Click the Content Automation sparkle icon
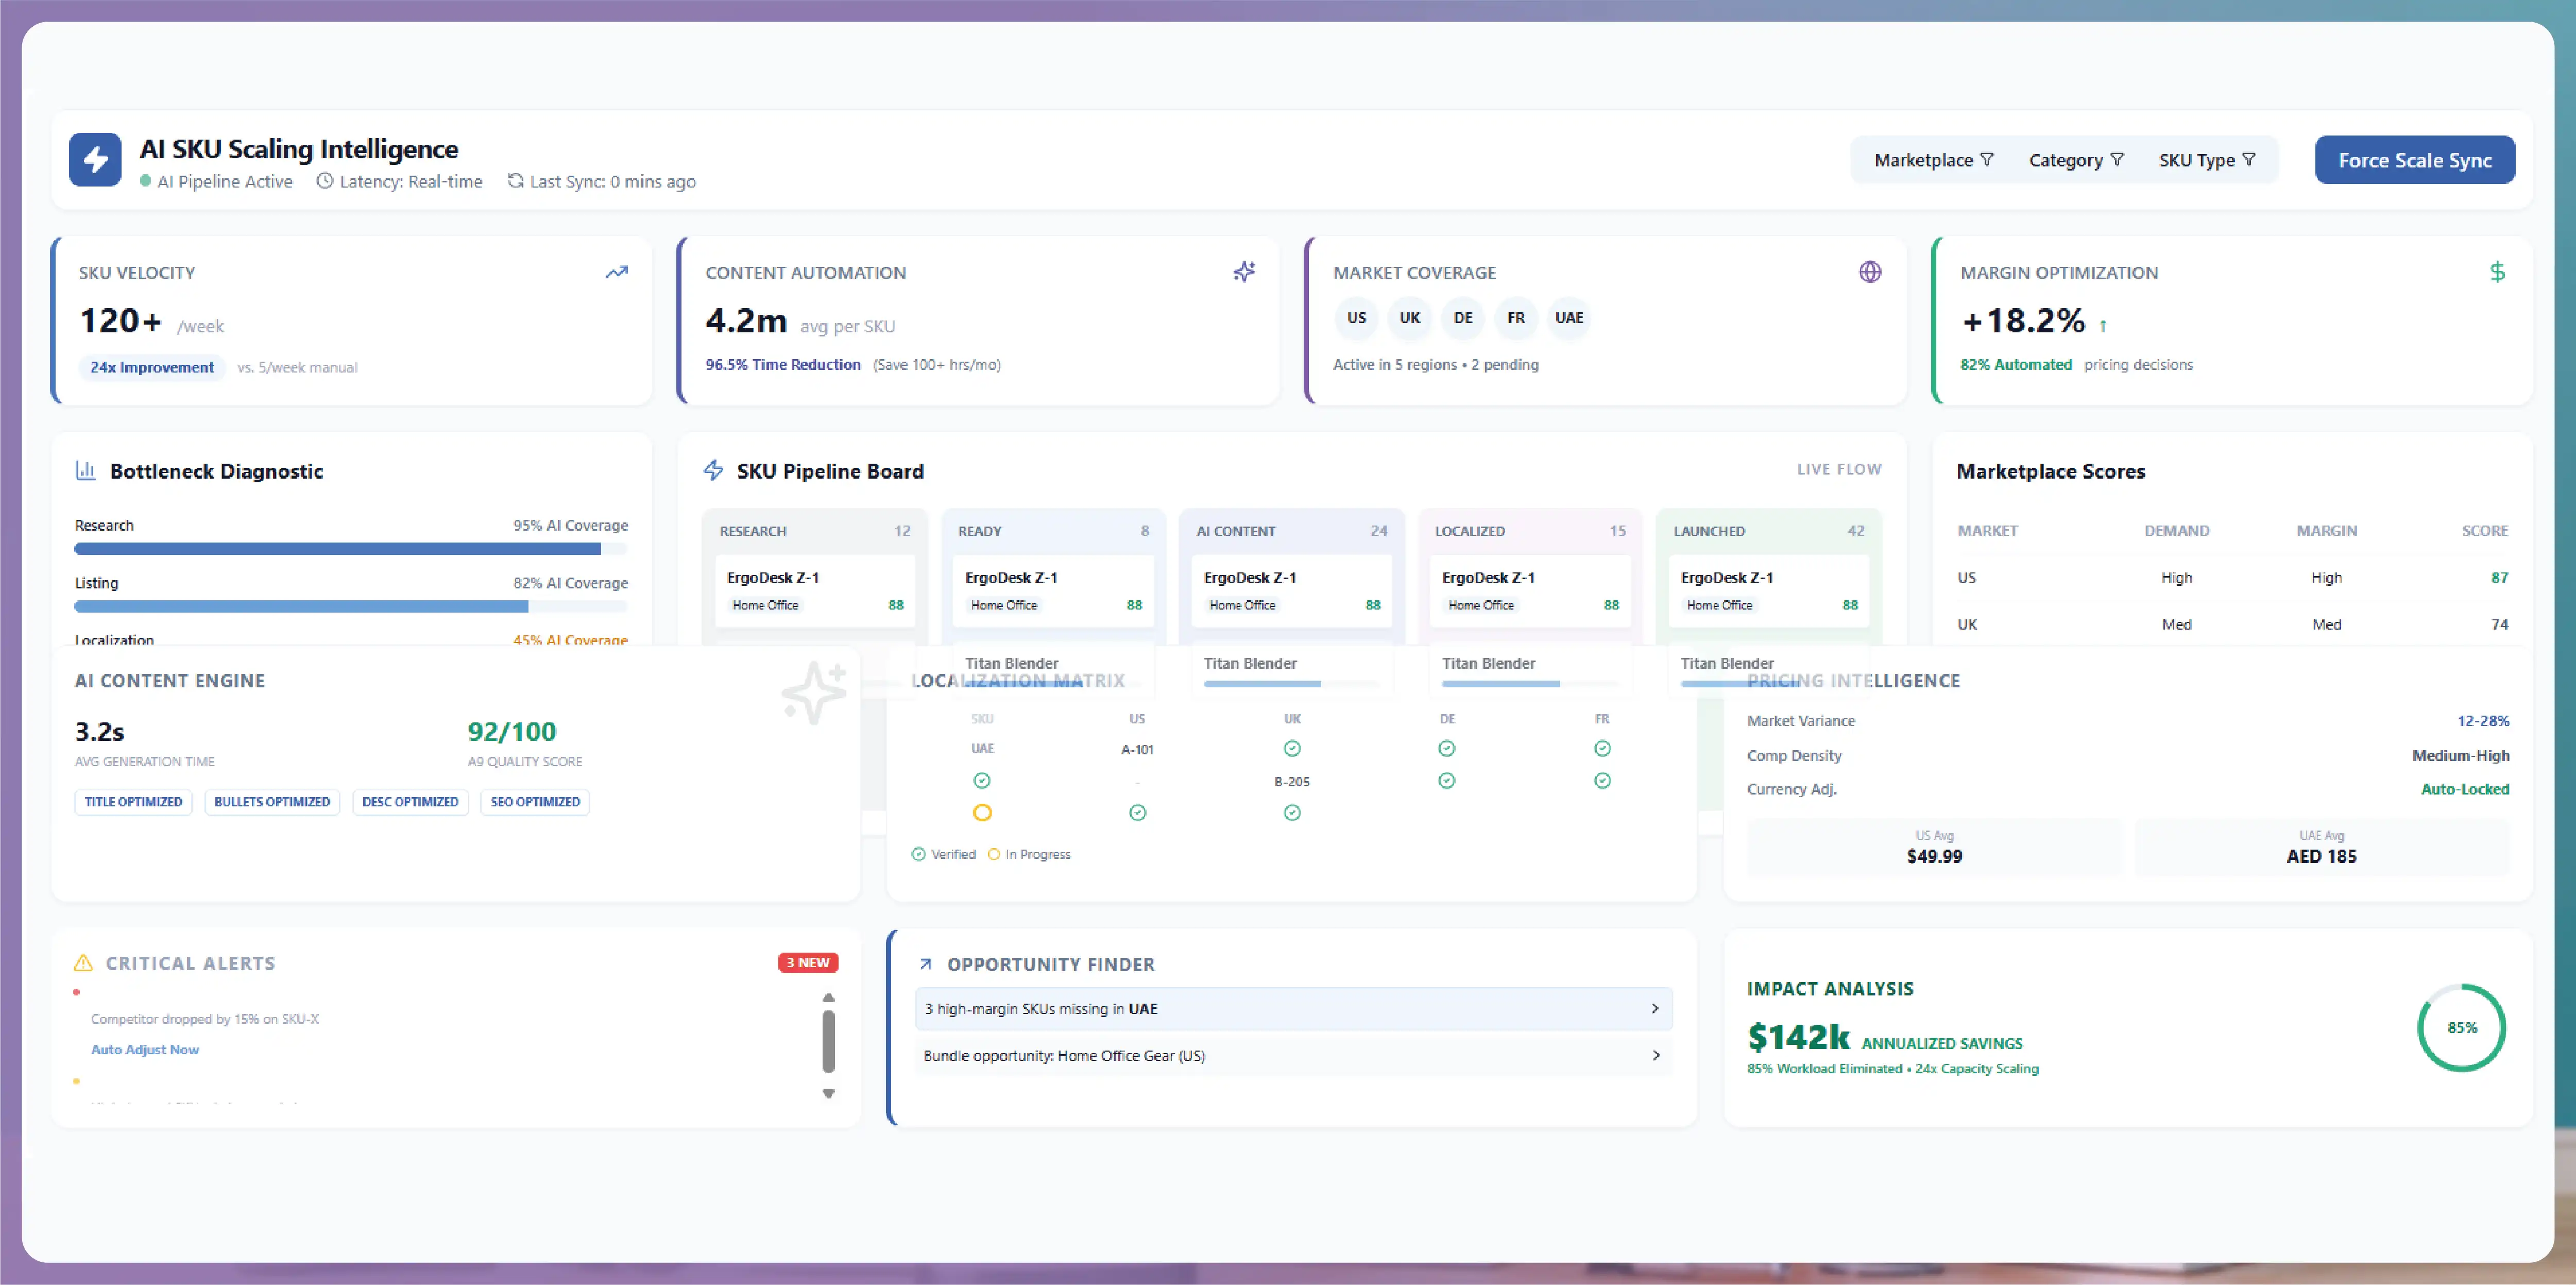This screenshot has width=2576, height=1285. click(1244, 272)
